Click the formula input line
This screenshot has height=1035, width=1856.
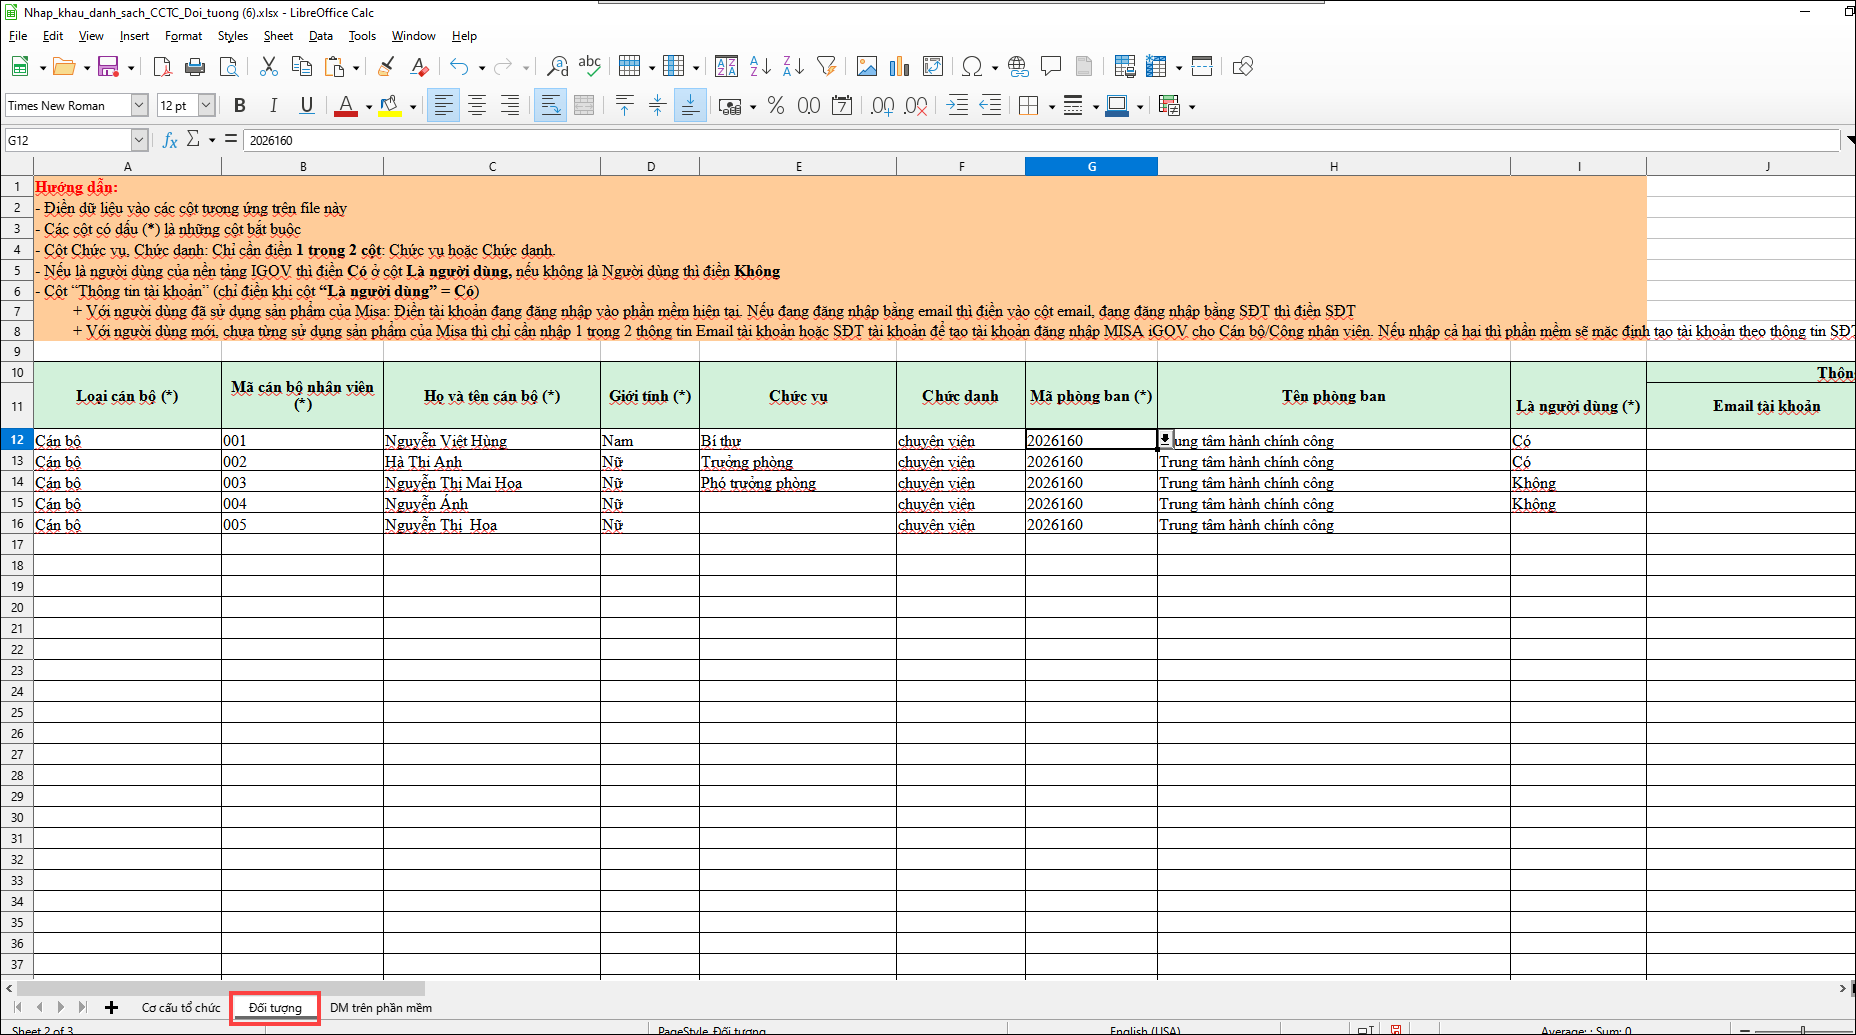[x=1040, y=140]
